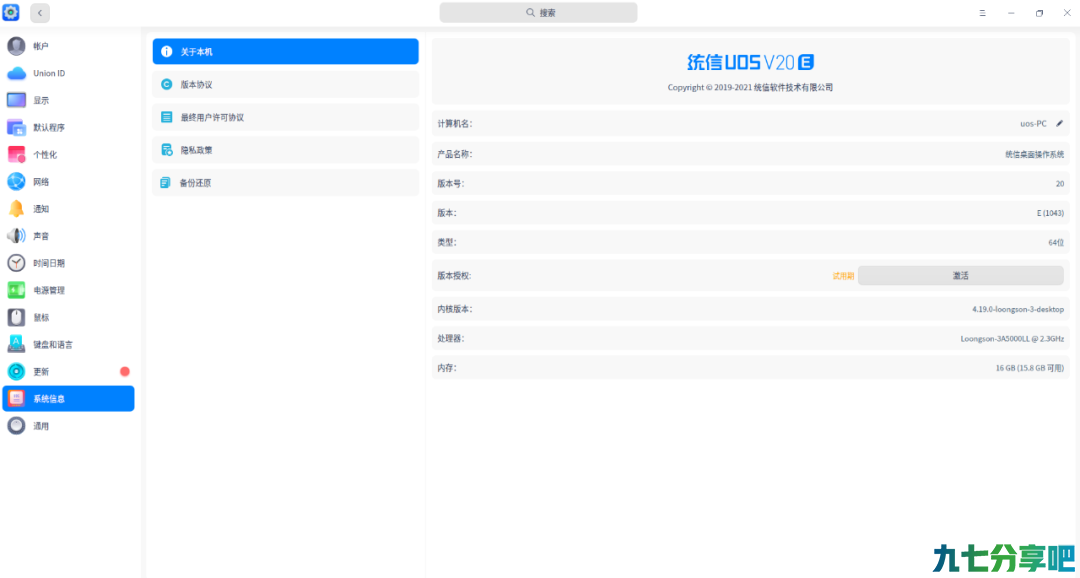Viewport: 1080px width, 578px height.
Task: Click the 计算机名 label
Action: coord(455,123)
